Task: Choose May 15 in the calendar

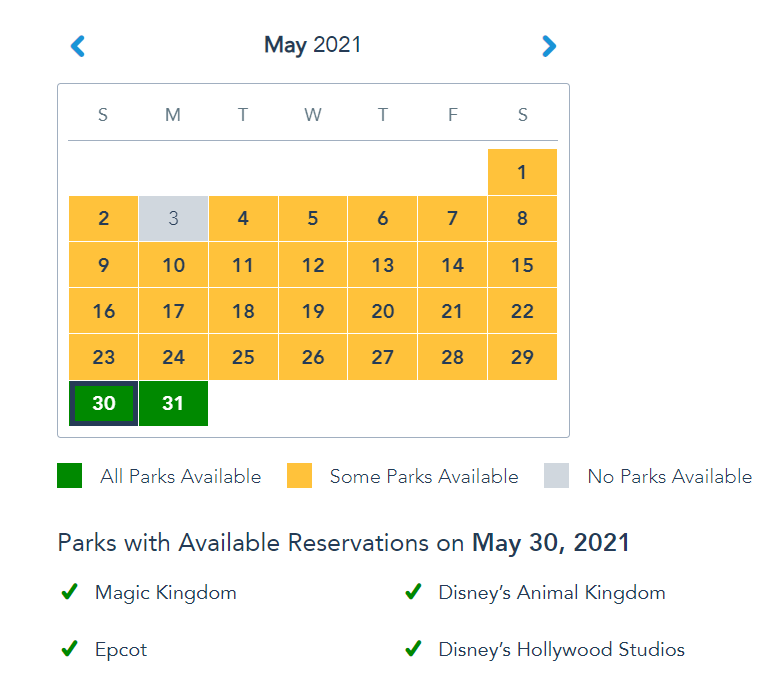Action: coord(522,265)
